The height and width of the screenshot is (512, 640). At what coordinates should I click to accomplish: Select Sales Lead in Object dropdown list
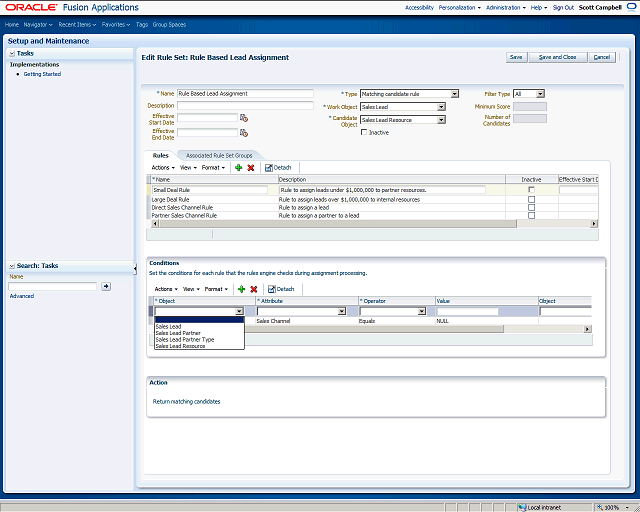click(x=199, y=327)
